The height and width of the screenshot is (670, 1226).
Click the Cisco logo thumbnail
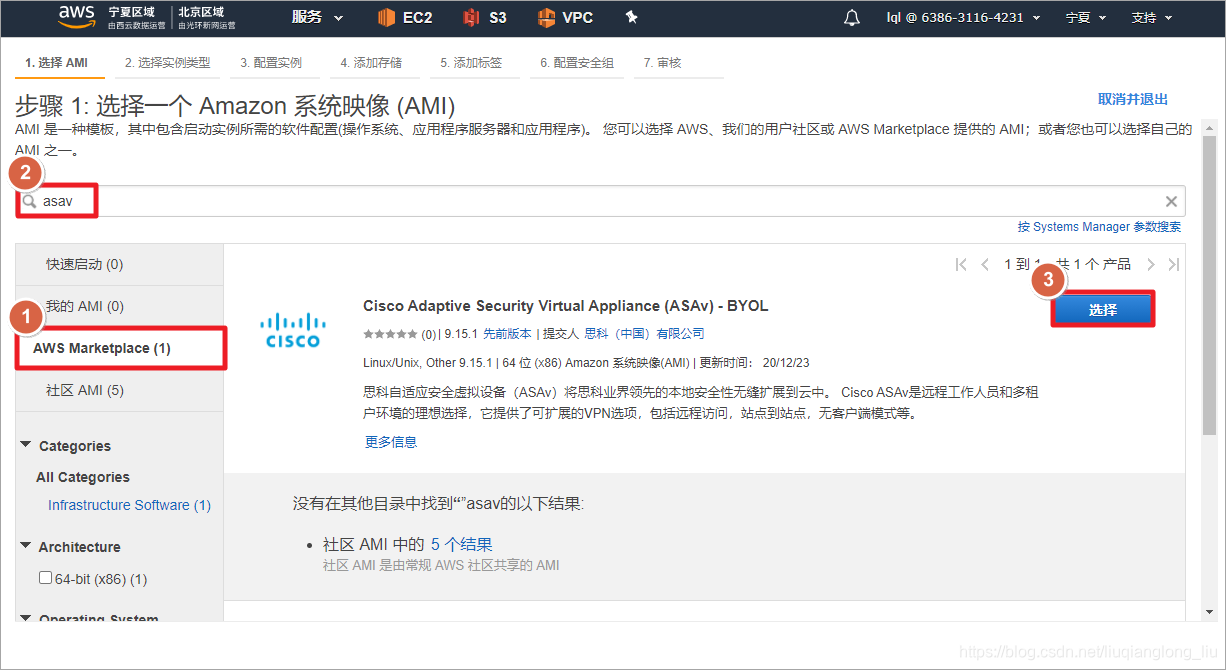tap(292, 330)
